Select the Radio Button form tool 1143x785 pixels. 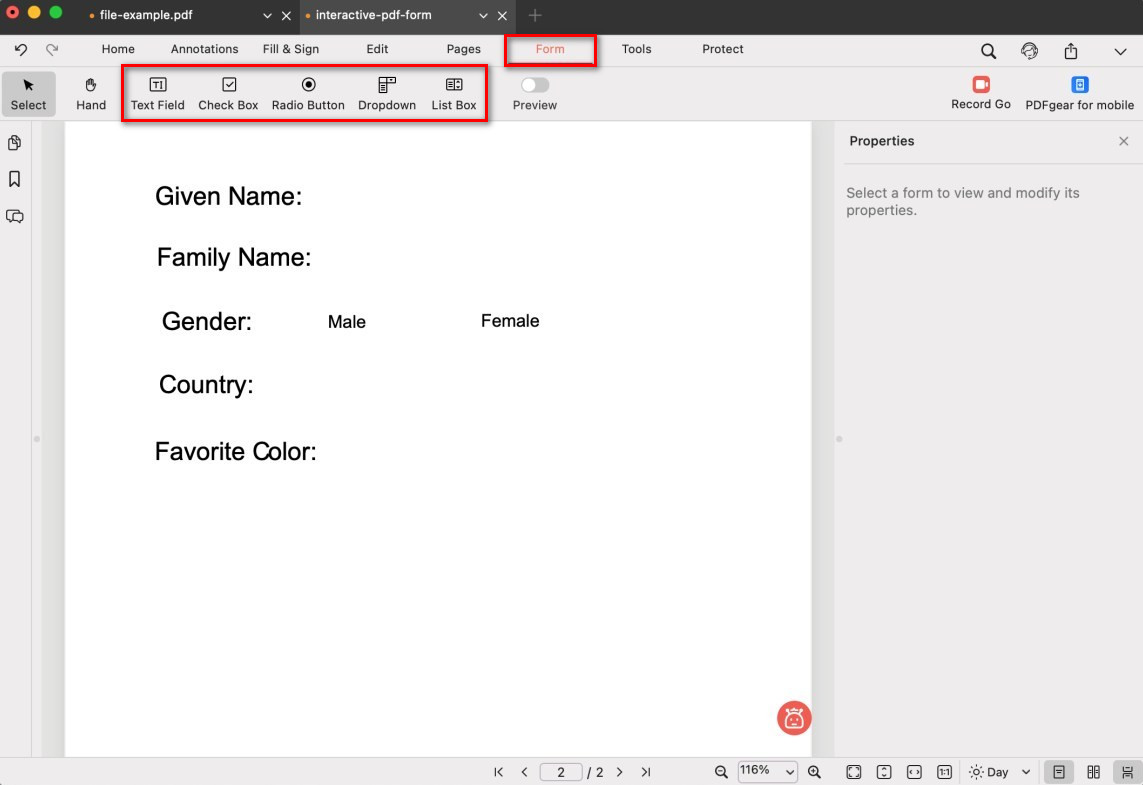[x=308, y=94]
